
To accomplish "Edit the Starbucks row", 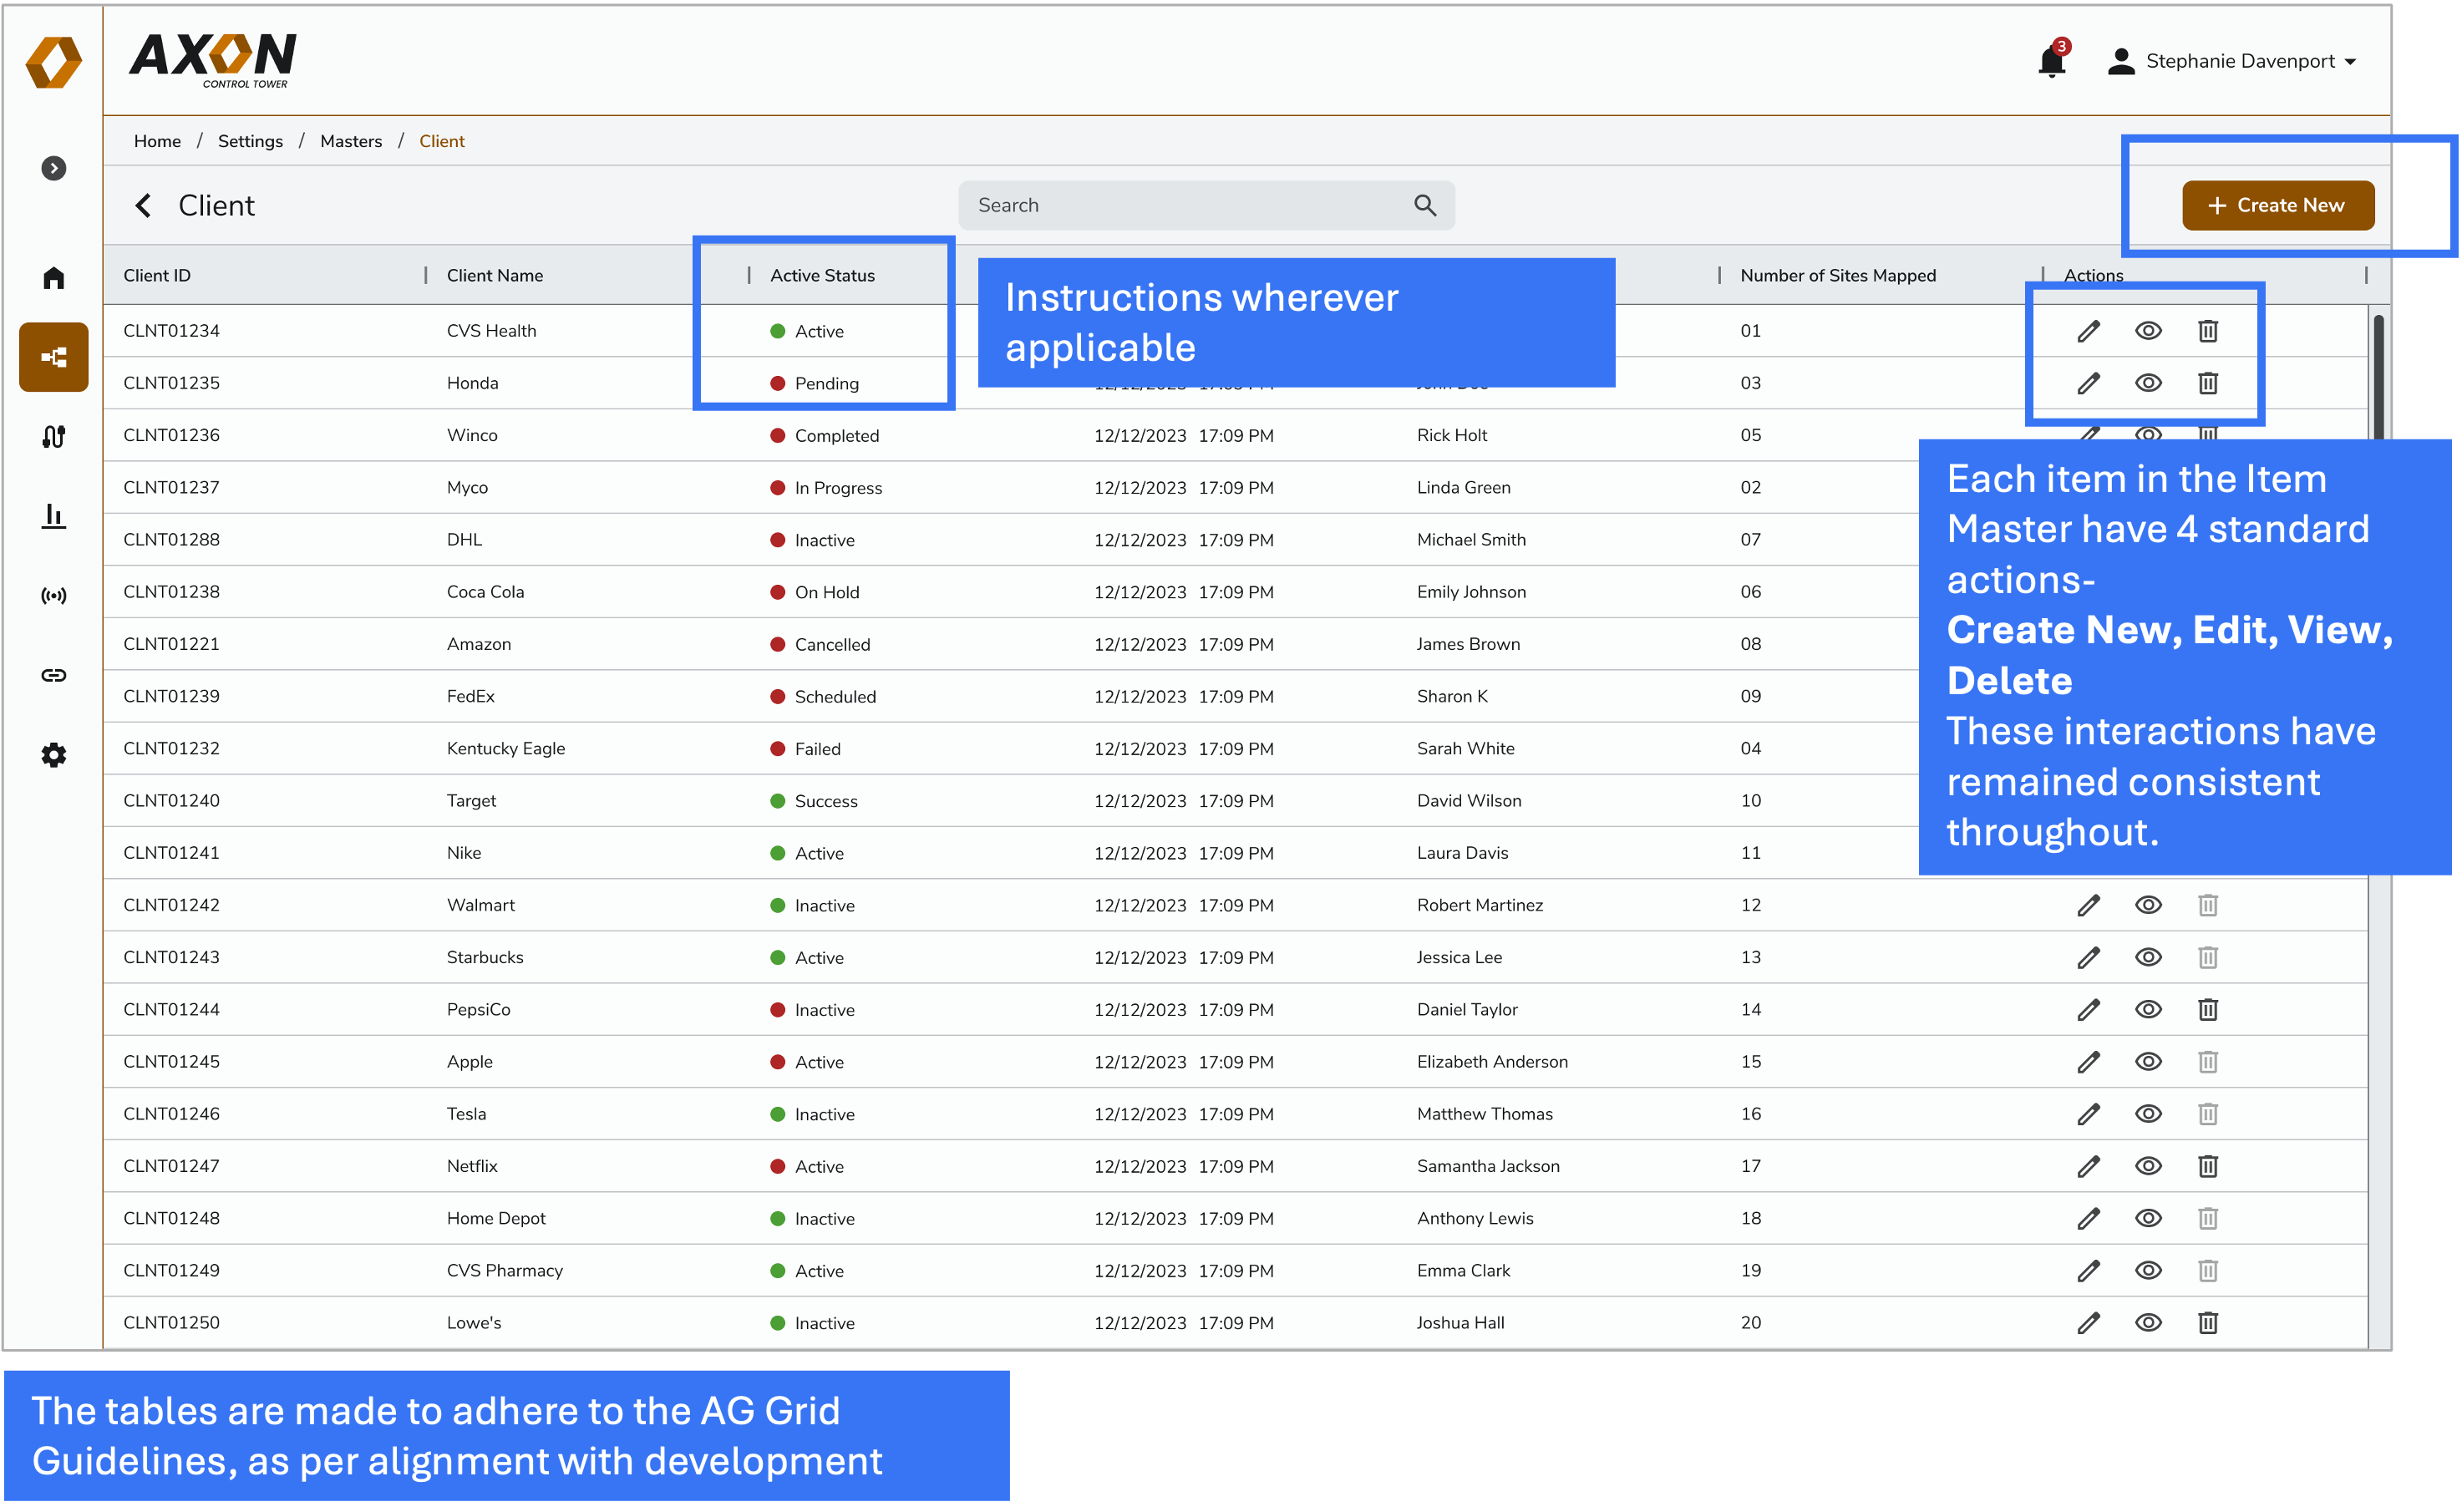I will (2088, 957).
